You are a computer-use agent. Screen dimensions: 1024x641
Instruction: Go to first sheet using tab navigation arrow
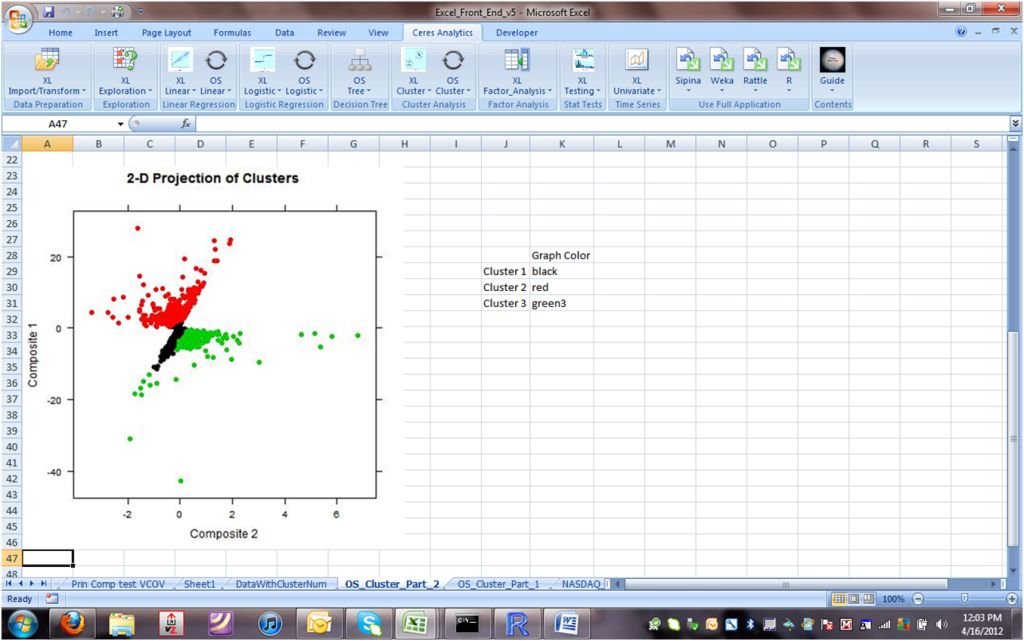10,584
